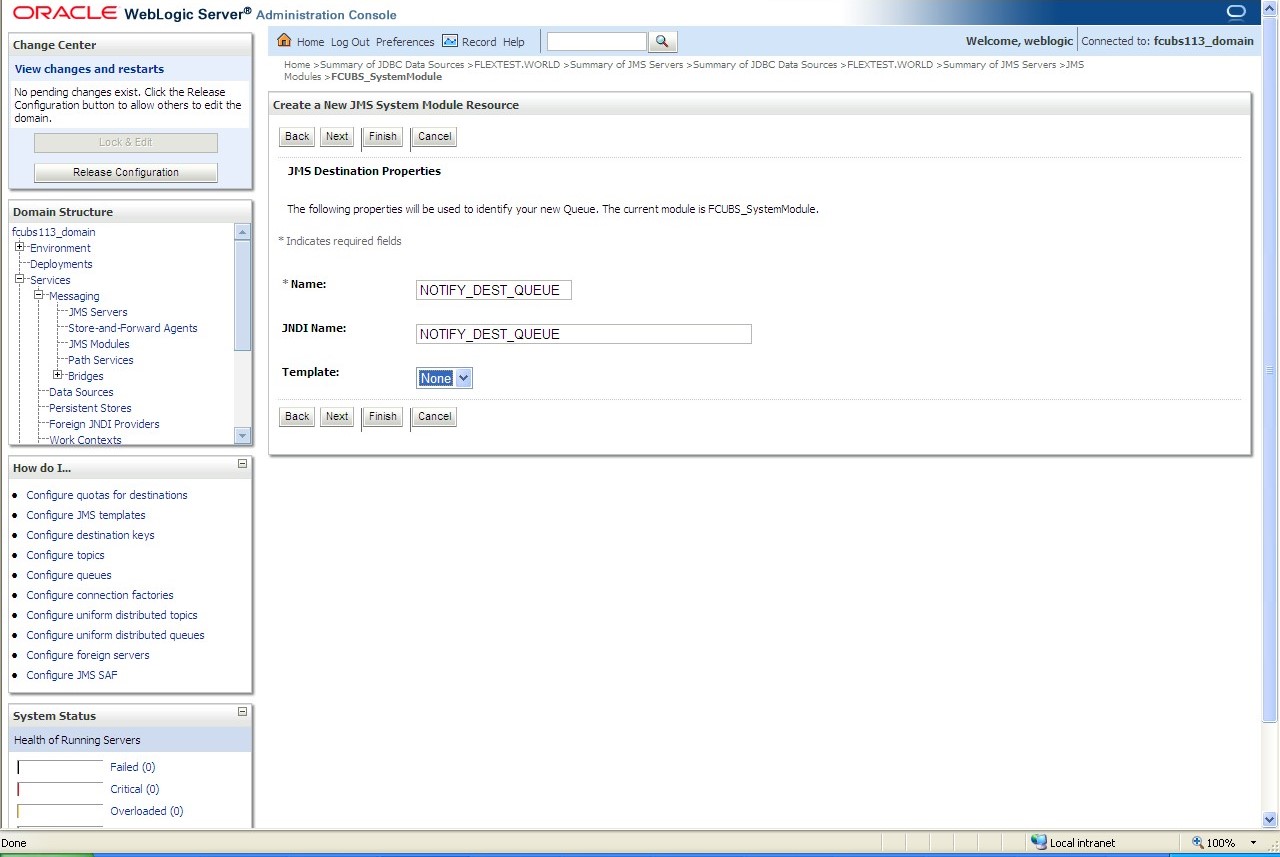Click the JNDI Name input field
Viewport: 1280px width, 857px height.
(584, 334)
